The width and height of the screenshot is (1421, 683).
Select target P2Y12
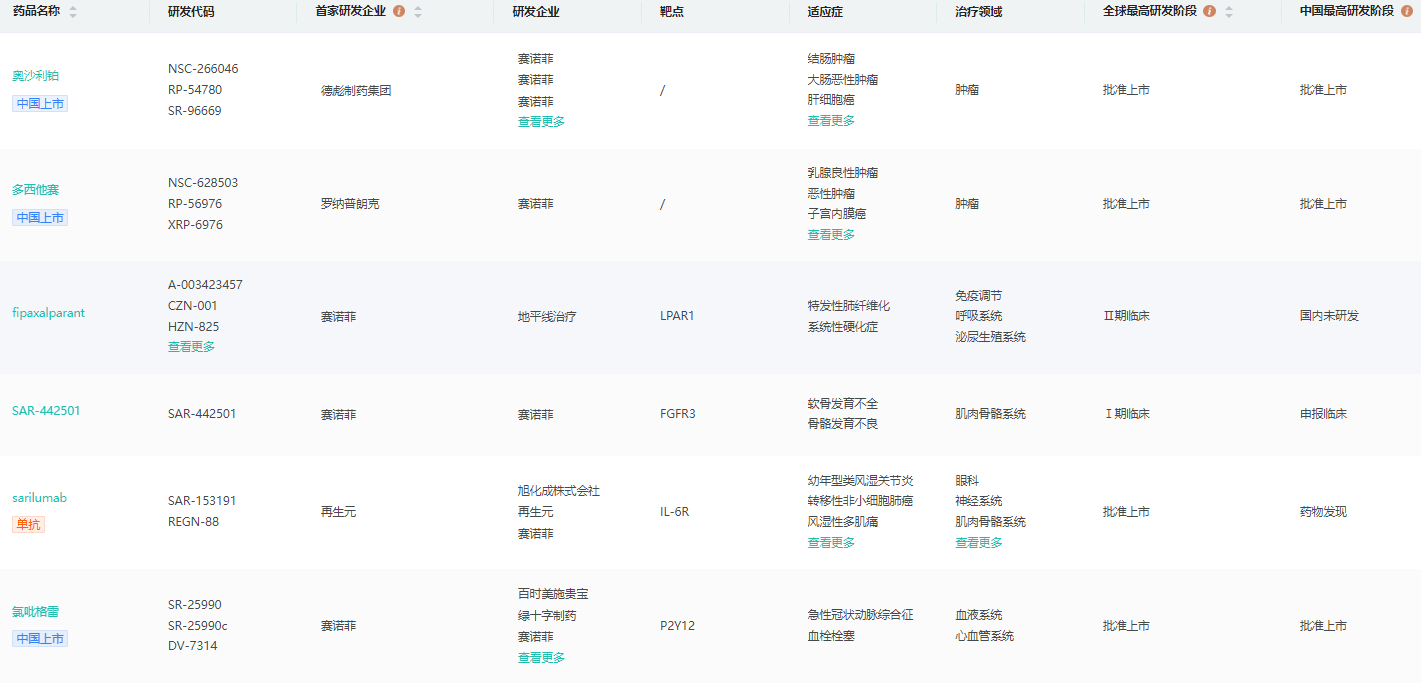pyautogui.click(x=677, y=626)
